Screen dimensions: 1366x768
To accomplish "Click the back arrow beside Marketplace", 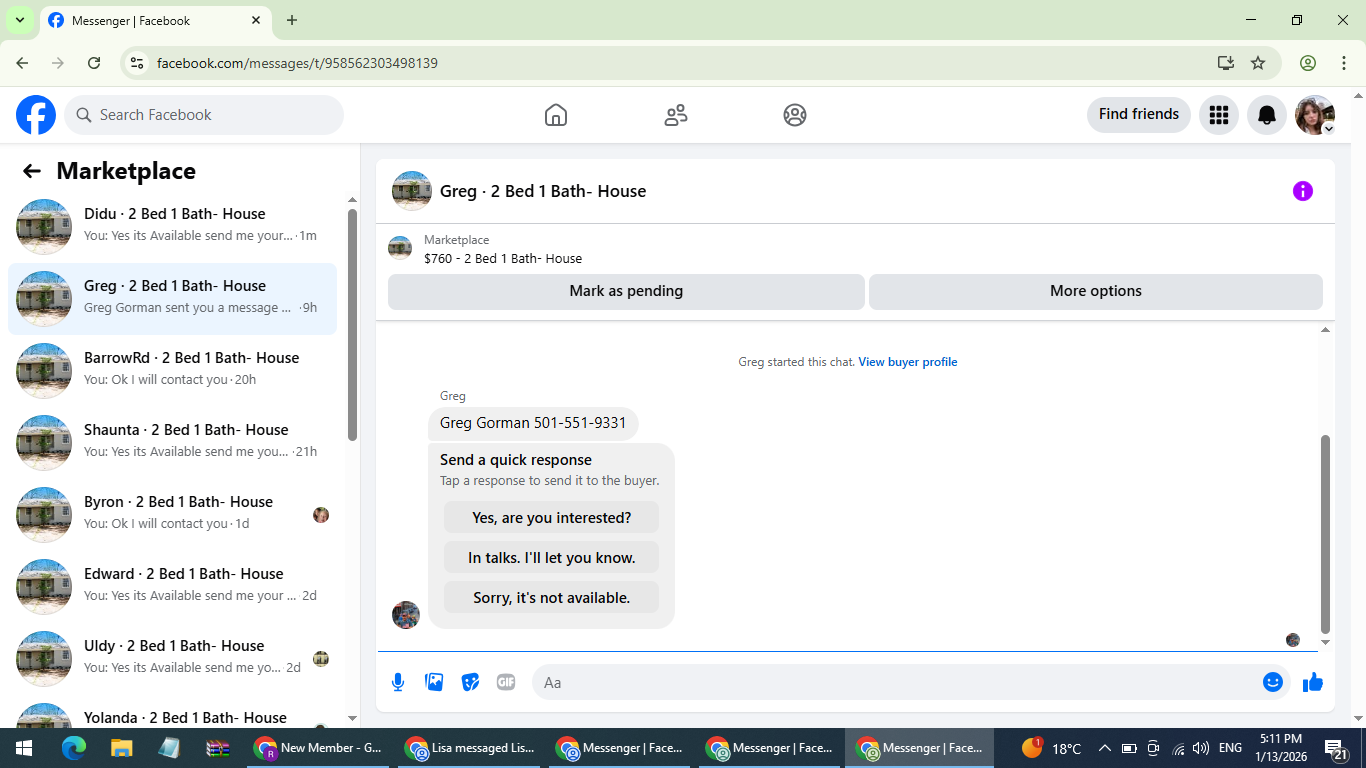I will (32, 171).
